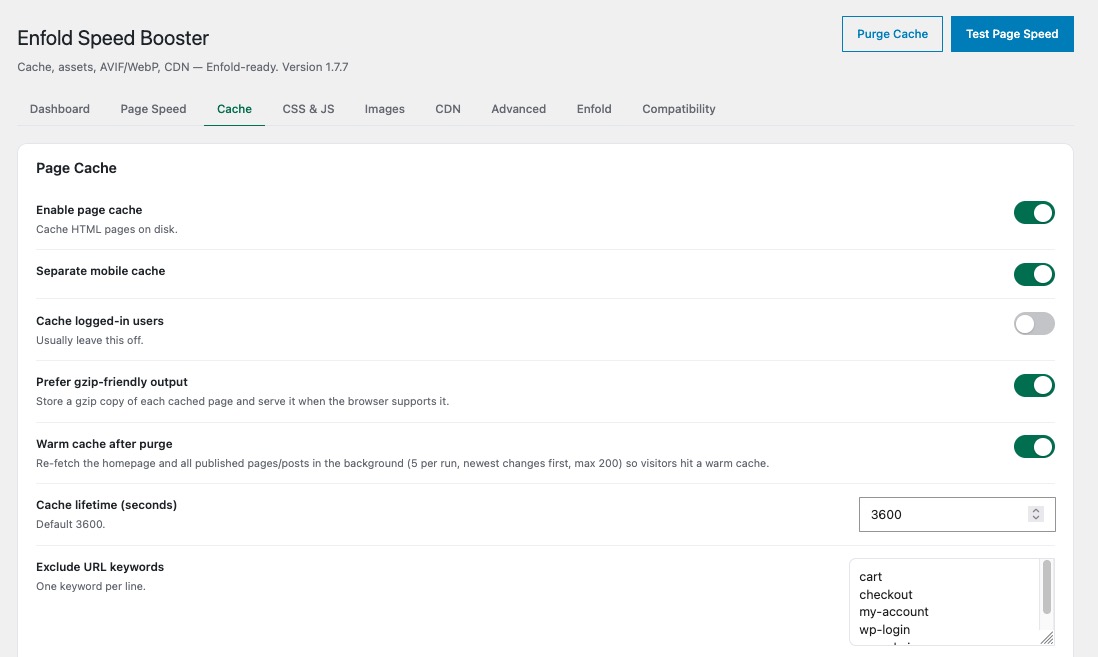Go to the Images tab

click(x=384, y=109)
